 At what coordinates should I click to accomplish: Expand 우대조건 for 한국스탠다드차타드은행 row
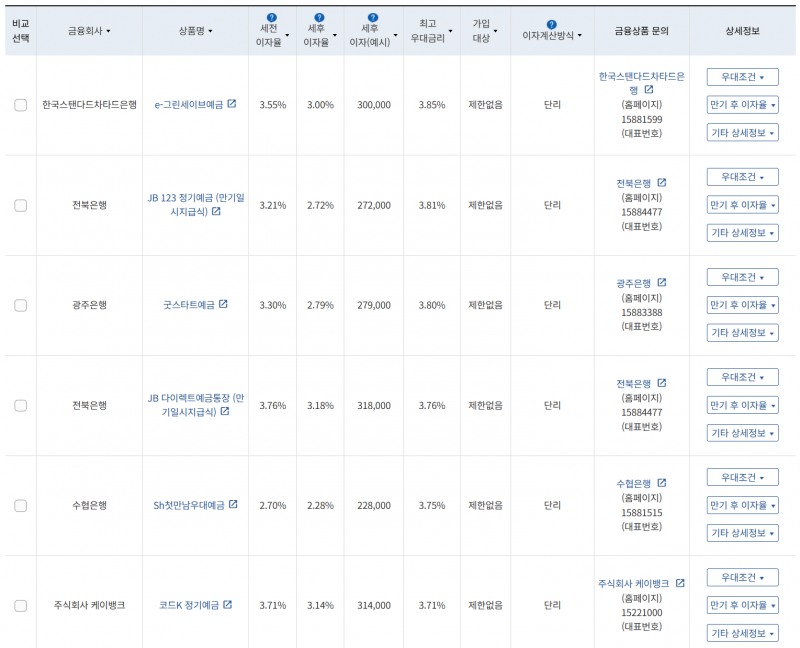(x=742, y=77)
